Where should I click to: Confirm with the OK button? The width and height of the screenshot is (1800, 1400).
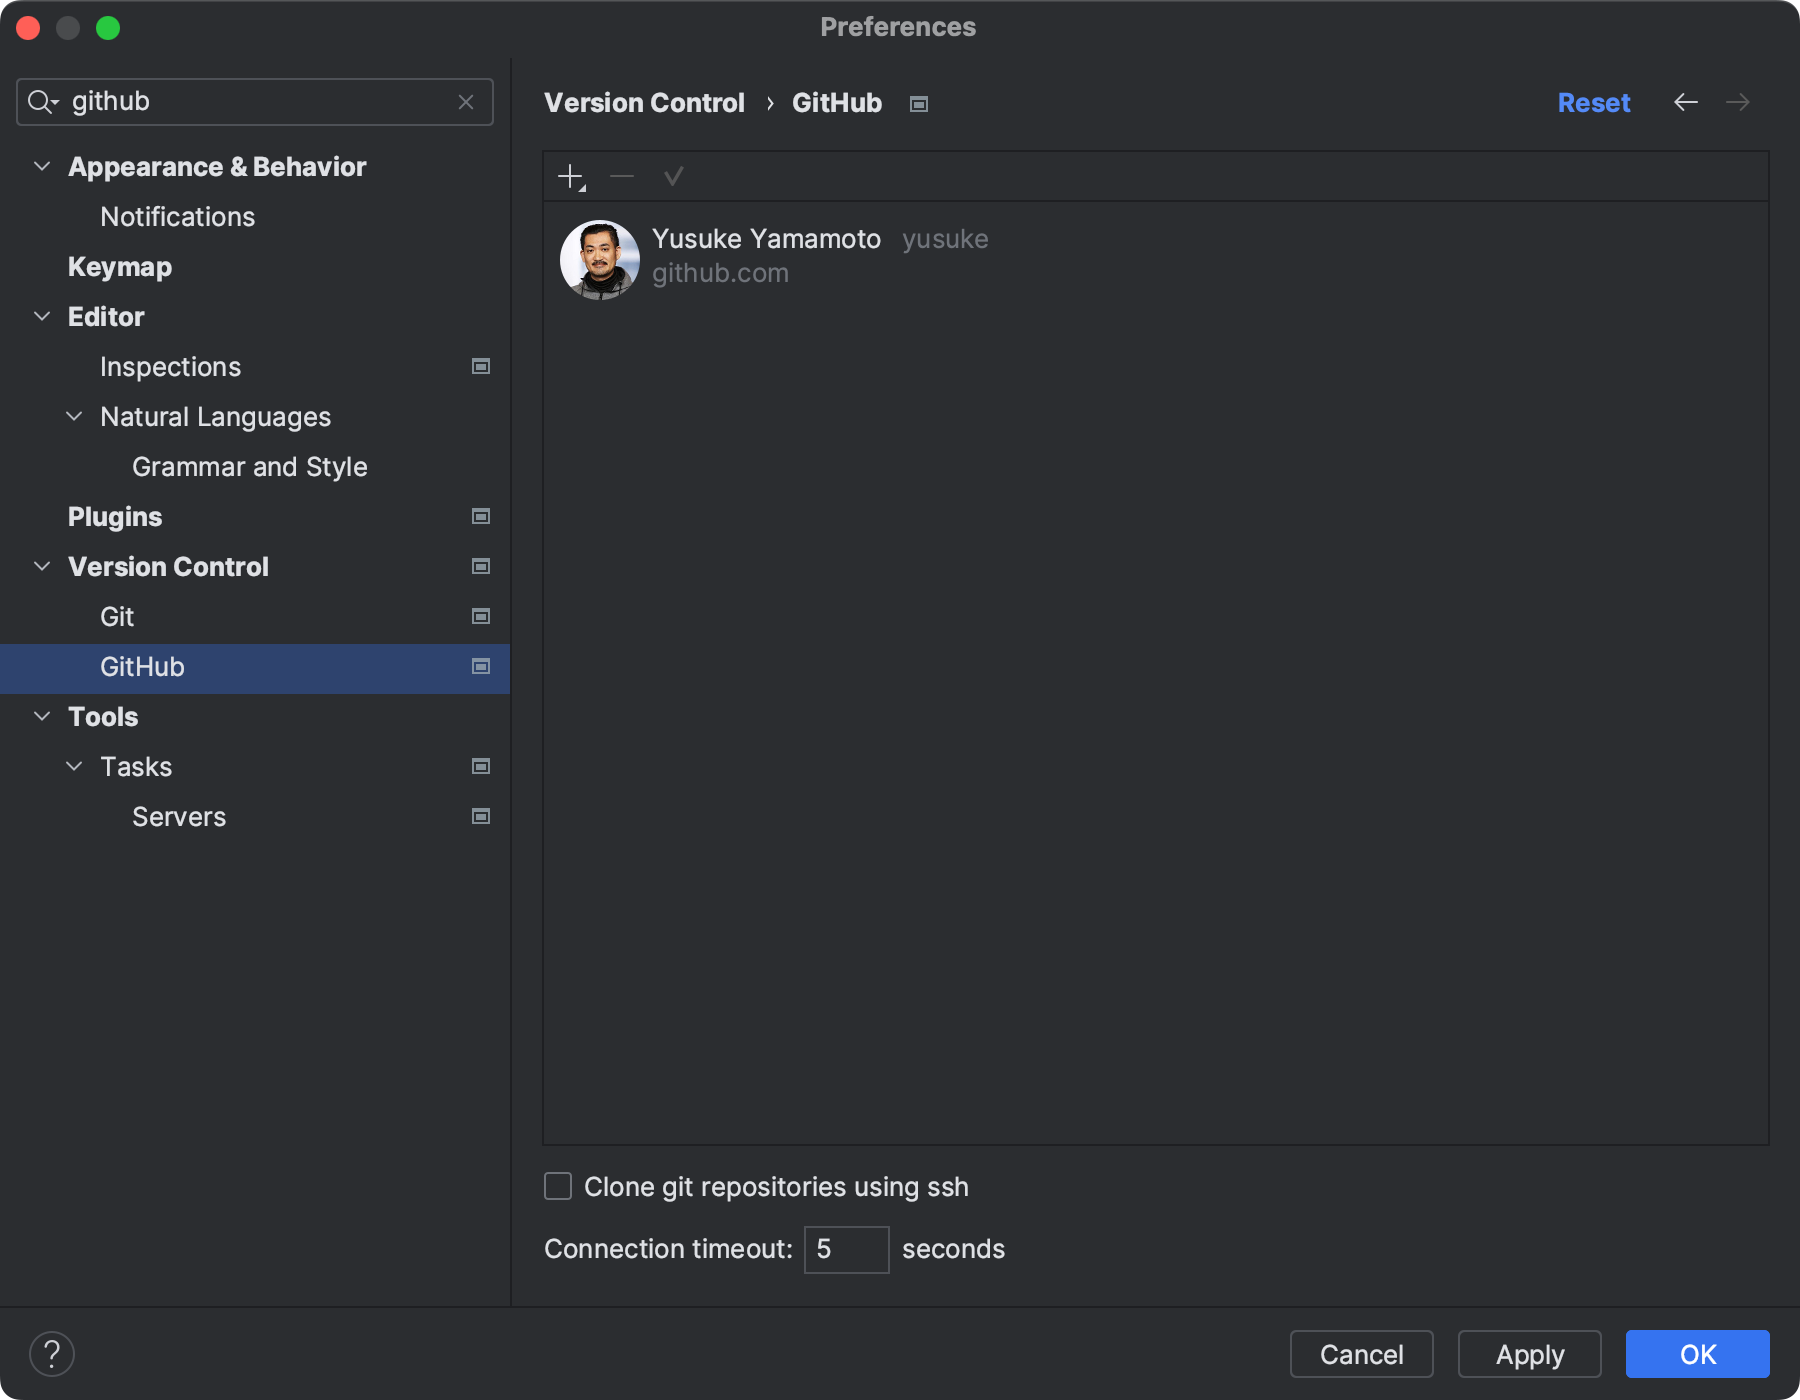tap(1698, 1354)
